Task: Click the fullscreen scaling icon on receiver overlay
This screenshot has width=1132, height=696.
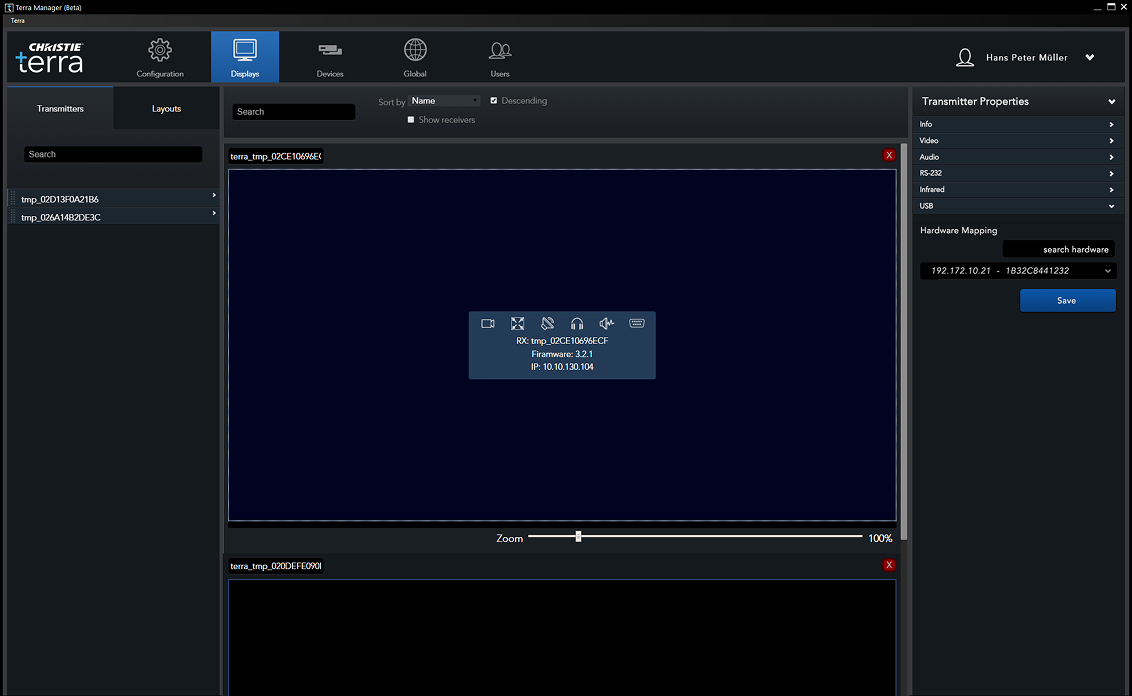Action: tap(517, 322)
